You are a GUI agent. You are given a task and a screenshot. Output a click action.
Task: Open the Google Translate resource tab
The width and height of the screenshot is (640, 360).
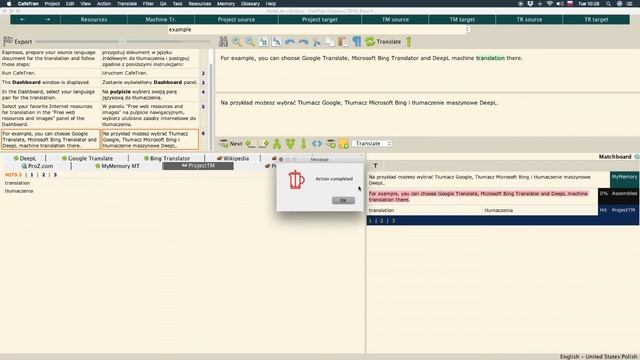87,158
